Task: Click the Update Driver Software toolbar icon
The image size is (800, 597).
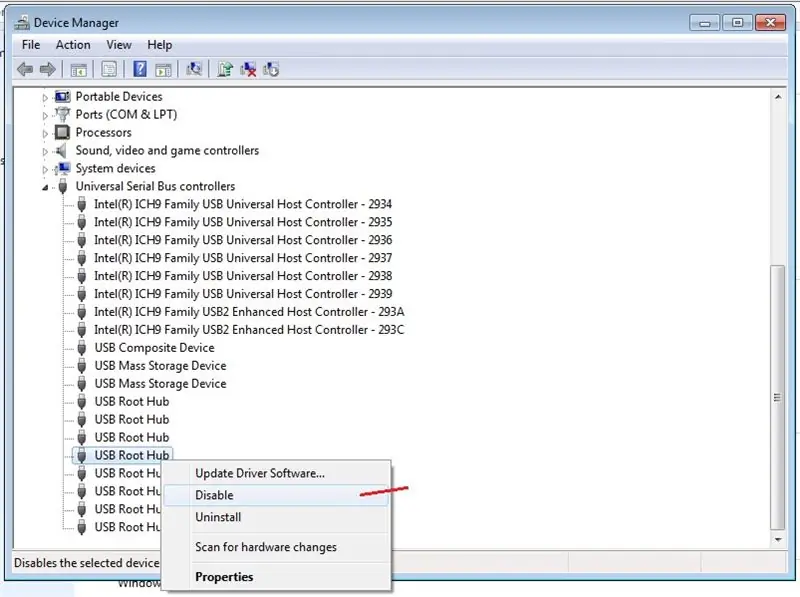Action: tap(224, 69)
